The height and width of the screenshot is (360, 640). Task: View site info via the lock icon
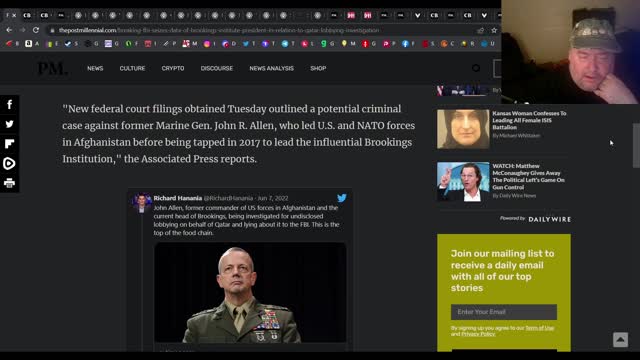(x=52, y=30)
